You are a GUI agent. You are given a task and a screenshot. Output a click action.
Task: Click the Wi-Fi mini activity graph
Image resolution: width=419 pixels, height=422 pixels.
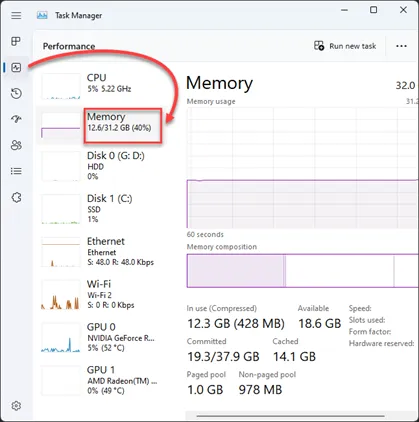click(x=61, y=295)
